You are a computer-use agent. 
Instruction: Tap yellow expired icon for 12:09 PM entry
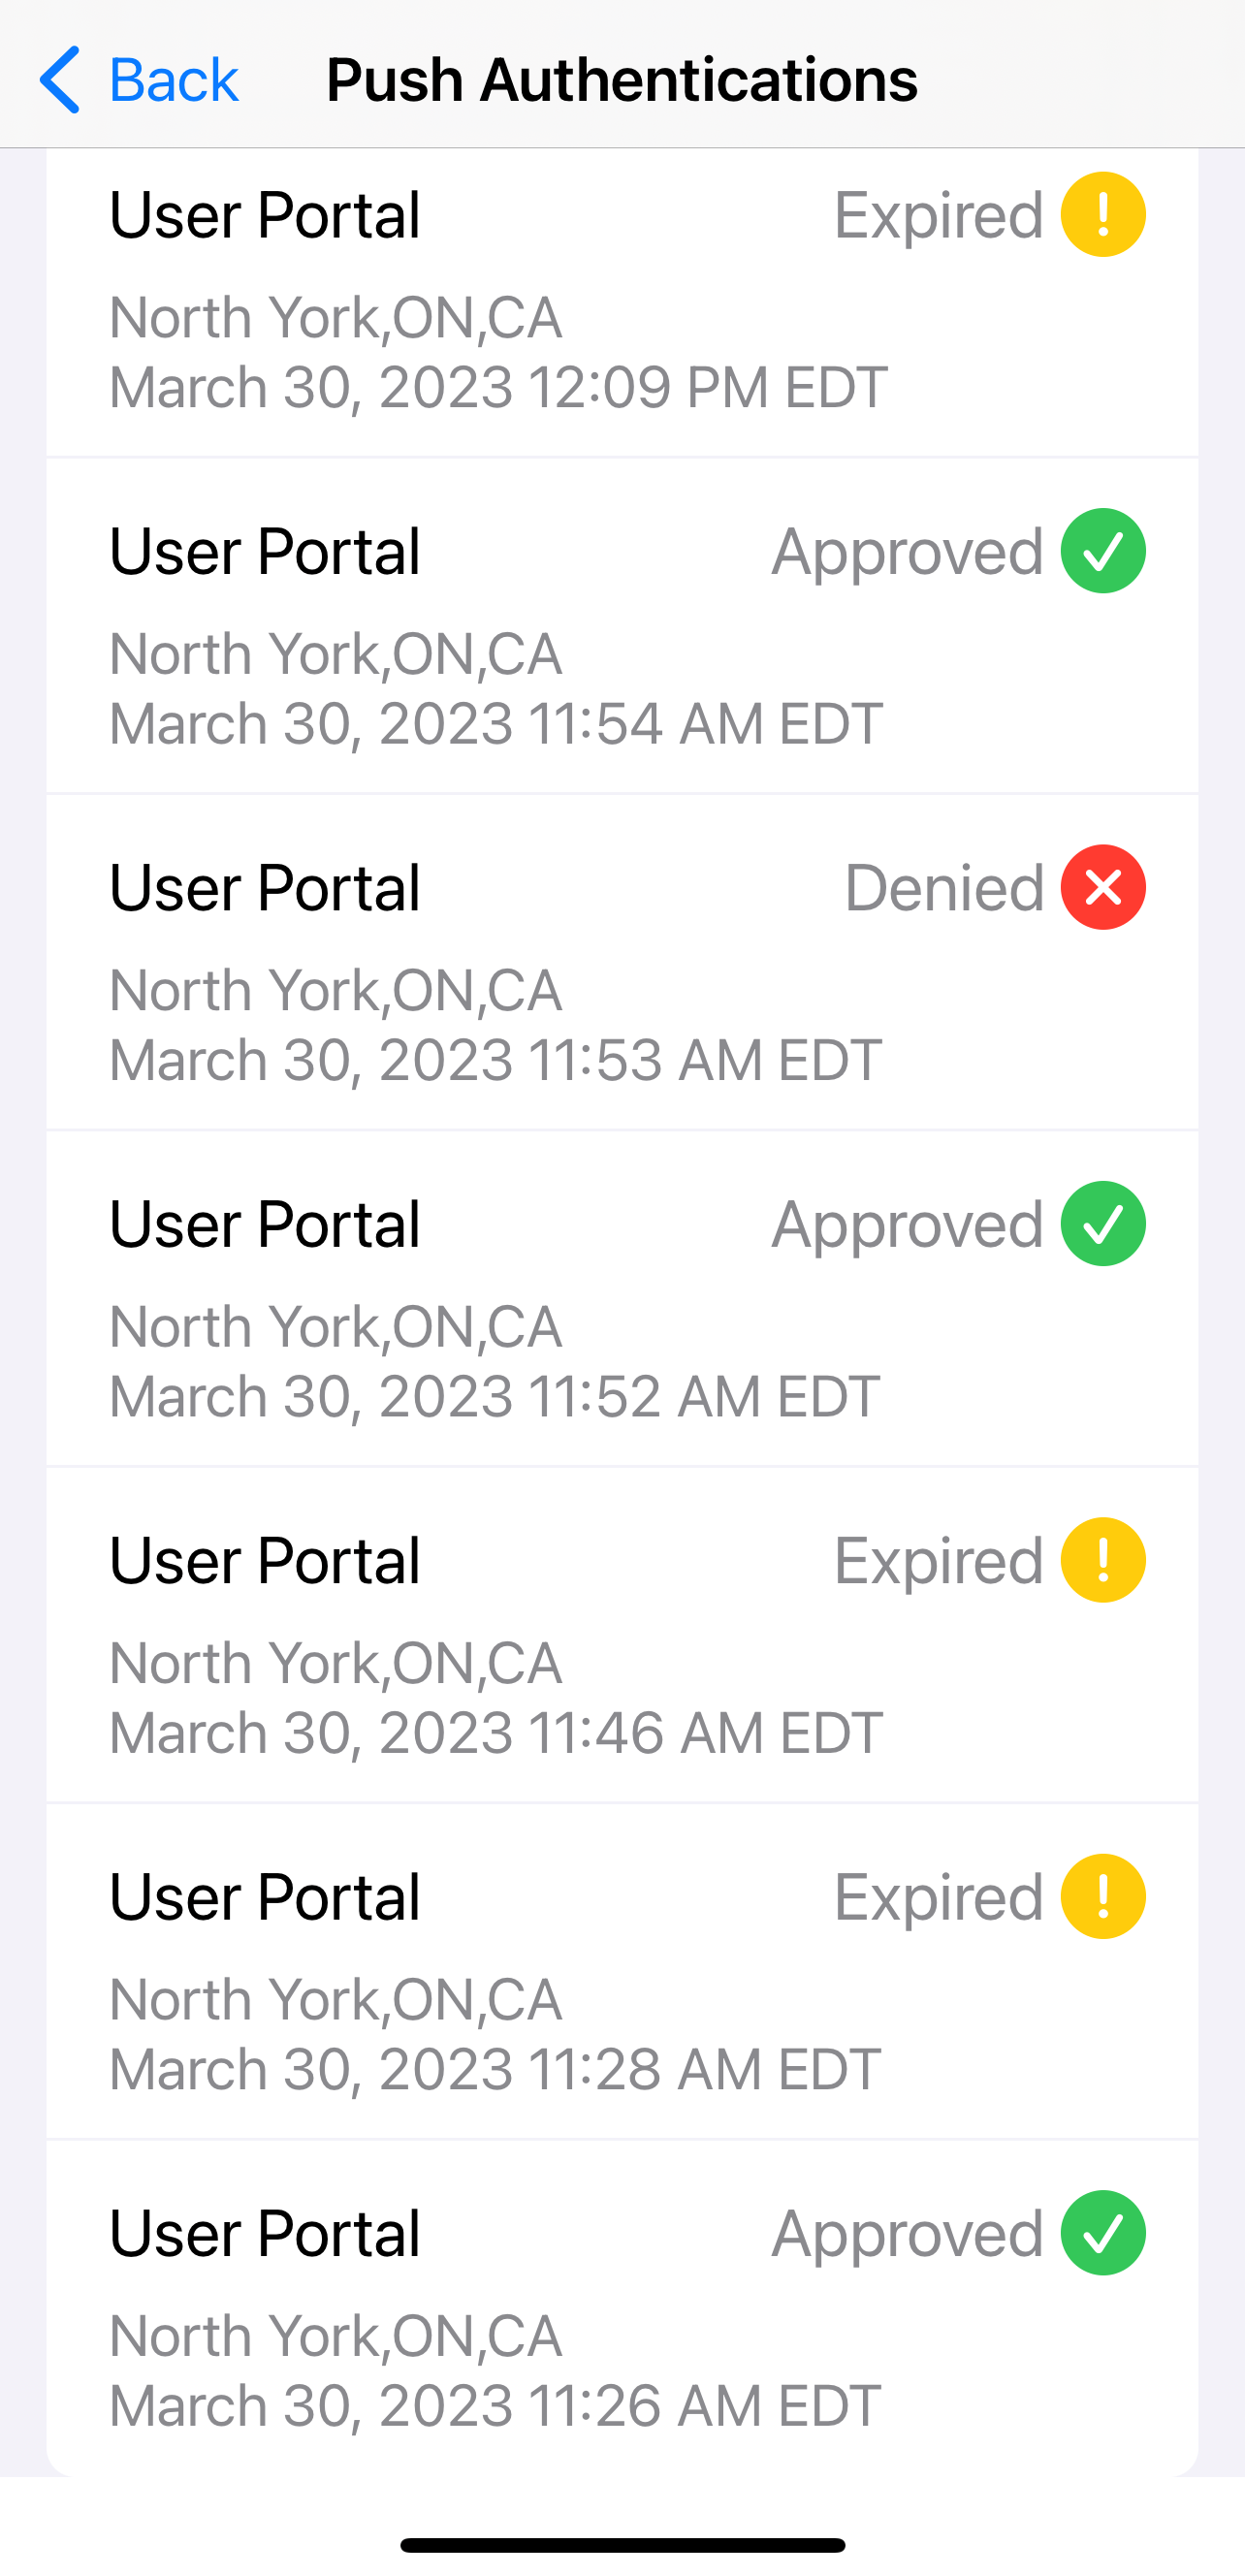tap(1102, 215)
